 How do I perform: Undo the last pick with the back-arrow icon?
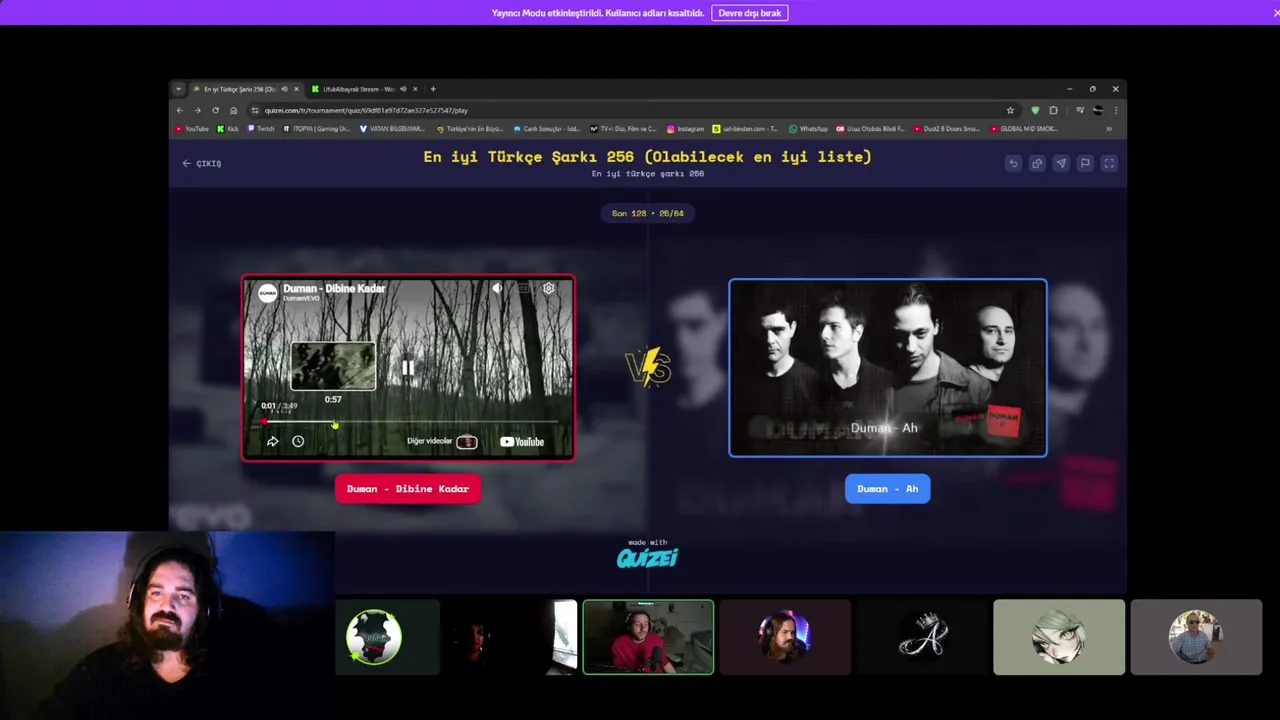(x=1013, y=163)
